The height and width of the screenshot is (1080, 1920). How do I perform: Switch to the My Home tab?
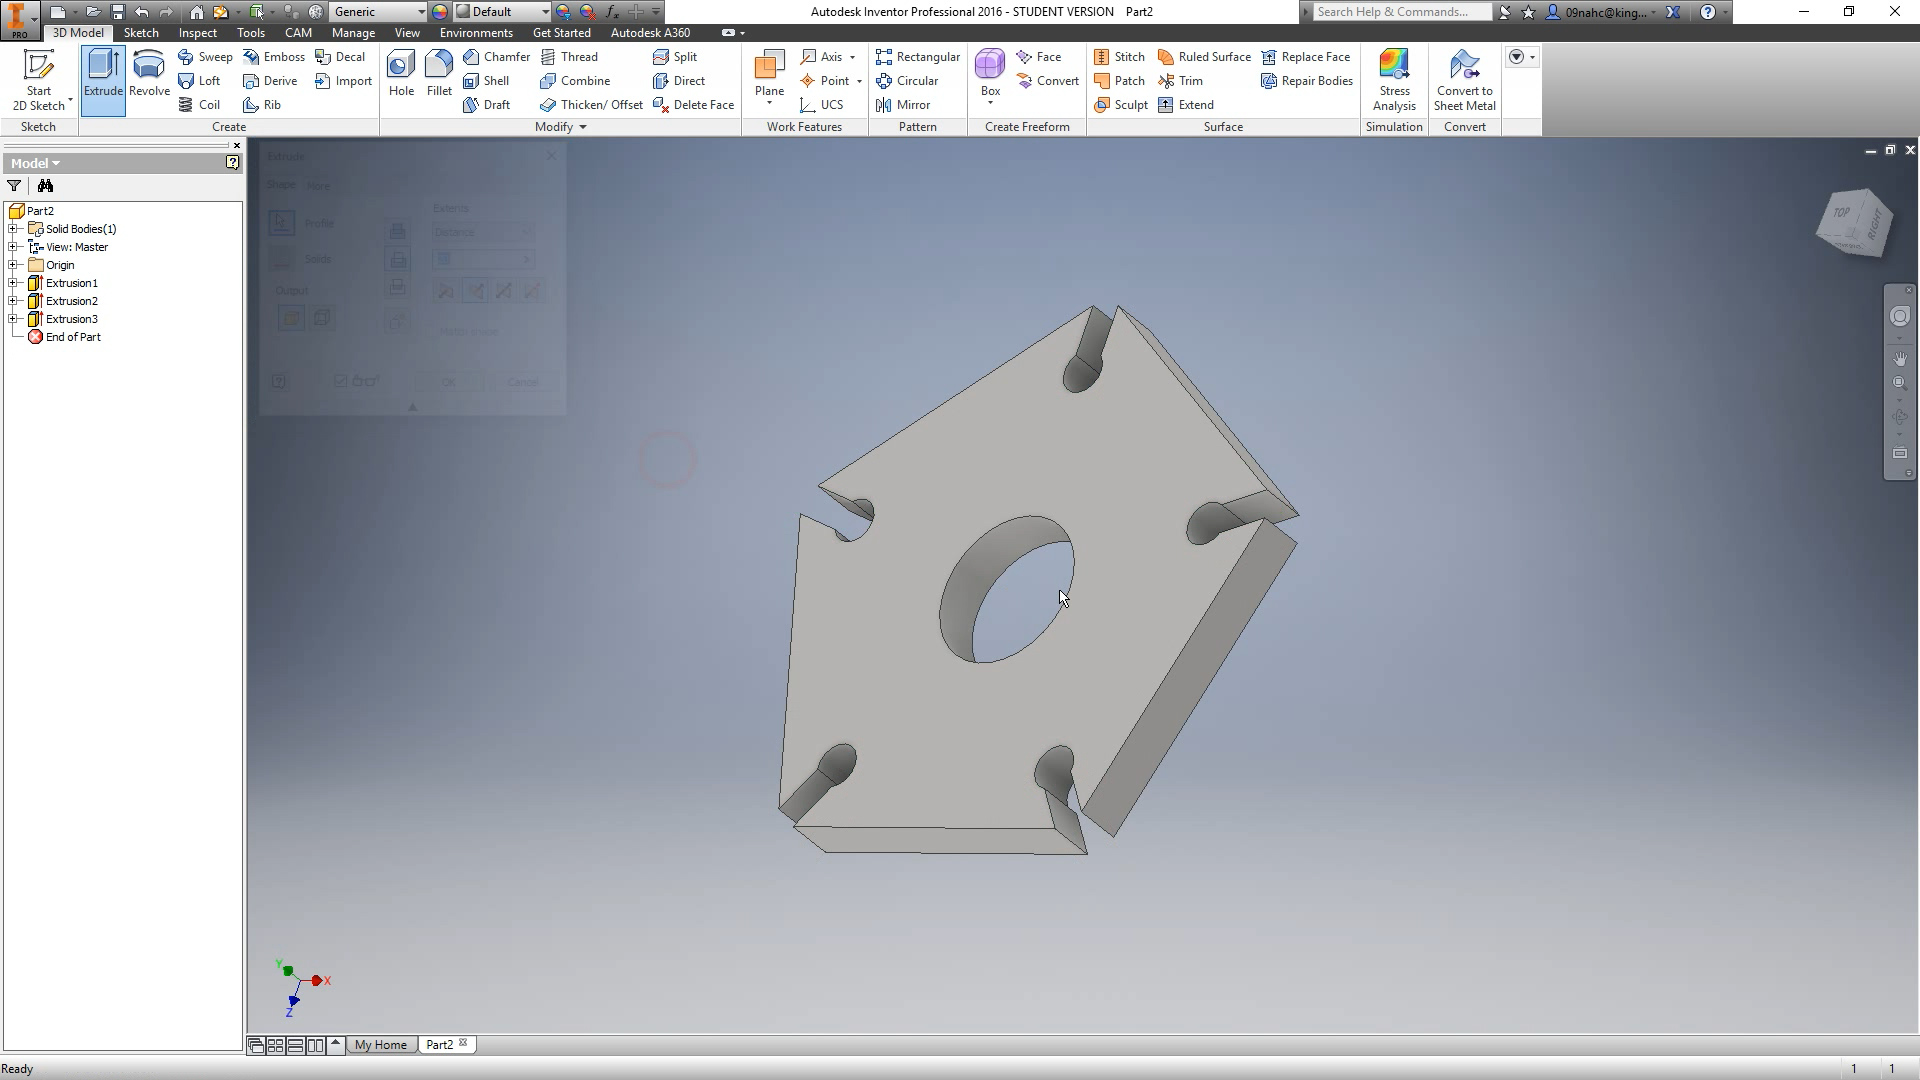381,1045
